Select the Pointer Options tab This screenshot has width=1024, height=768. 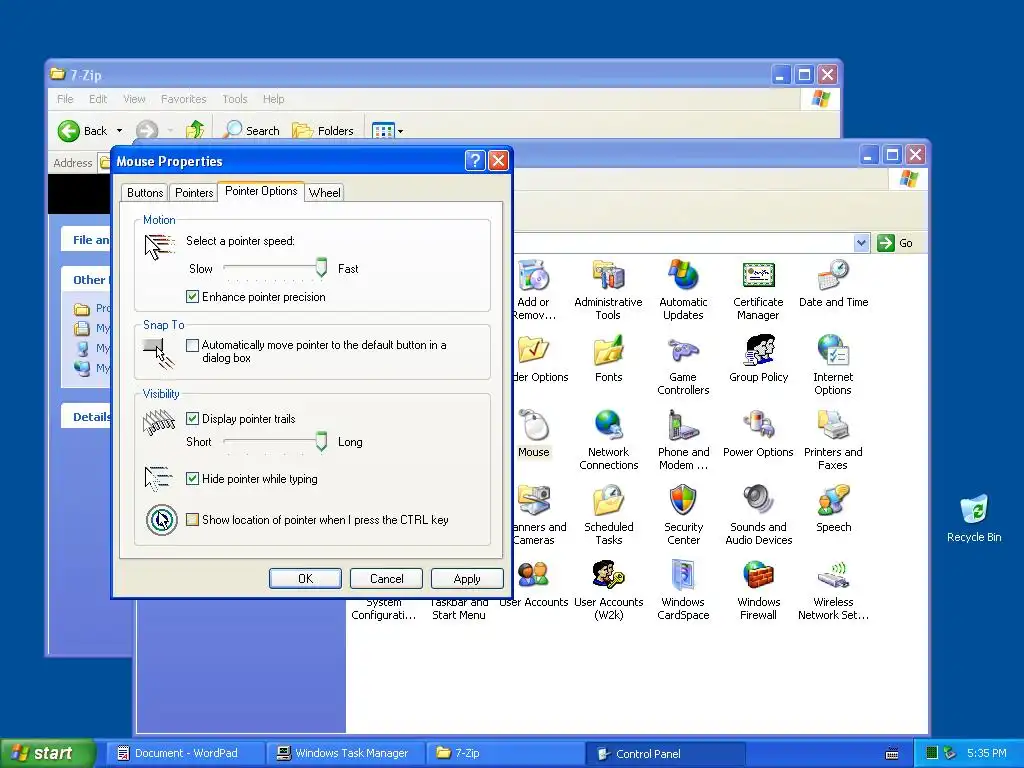pyautogui.click(x=261, y=191)
